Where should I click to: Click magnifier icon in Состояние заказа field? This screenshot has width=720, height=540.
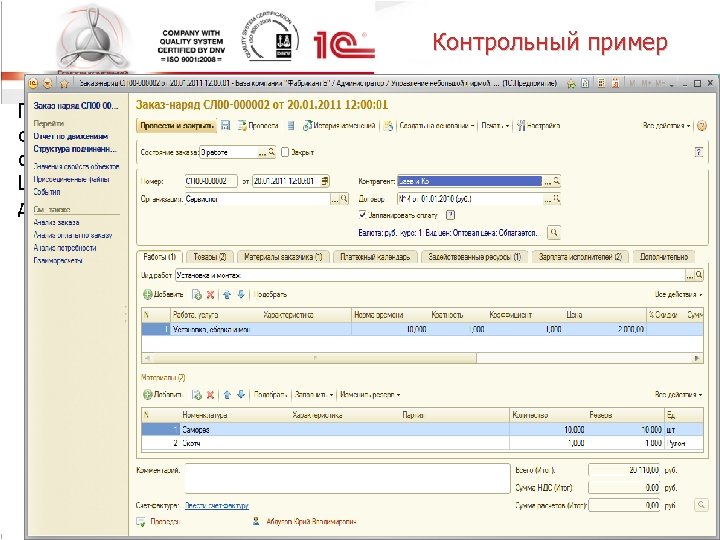(x=271, y=152)
